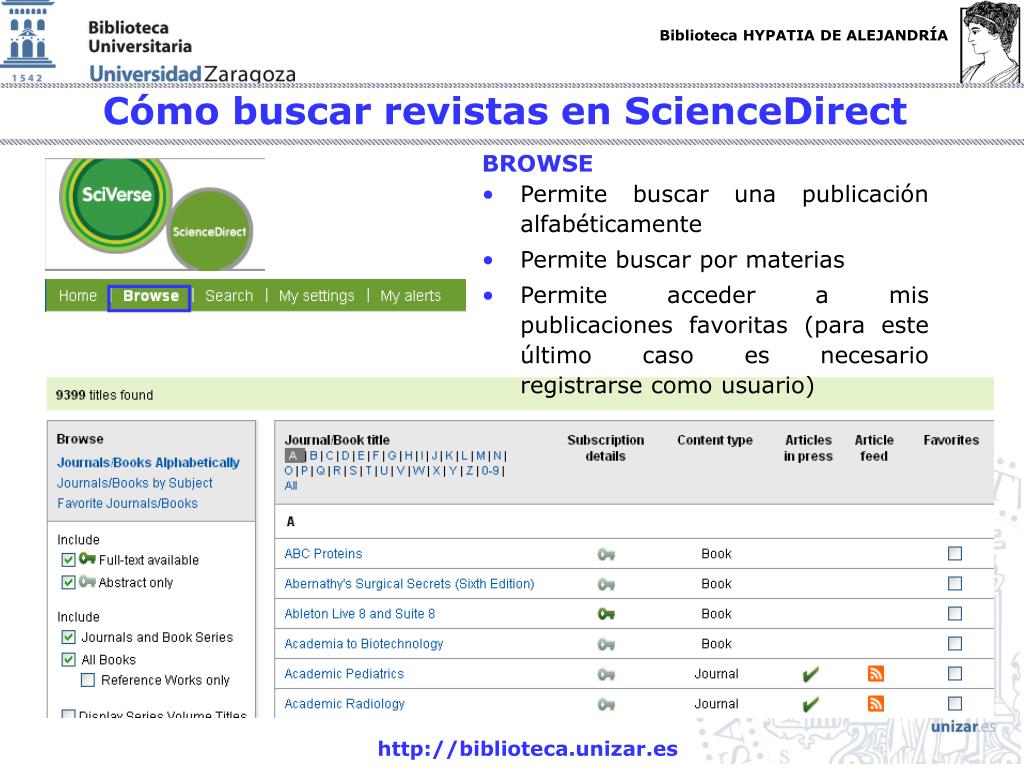
Task: Open Ableton Live 8 and Suite 8
Action: click(x=360, y=614)
